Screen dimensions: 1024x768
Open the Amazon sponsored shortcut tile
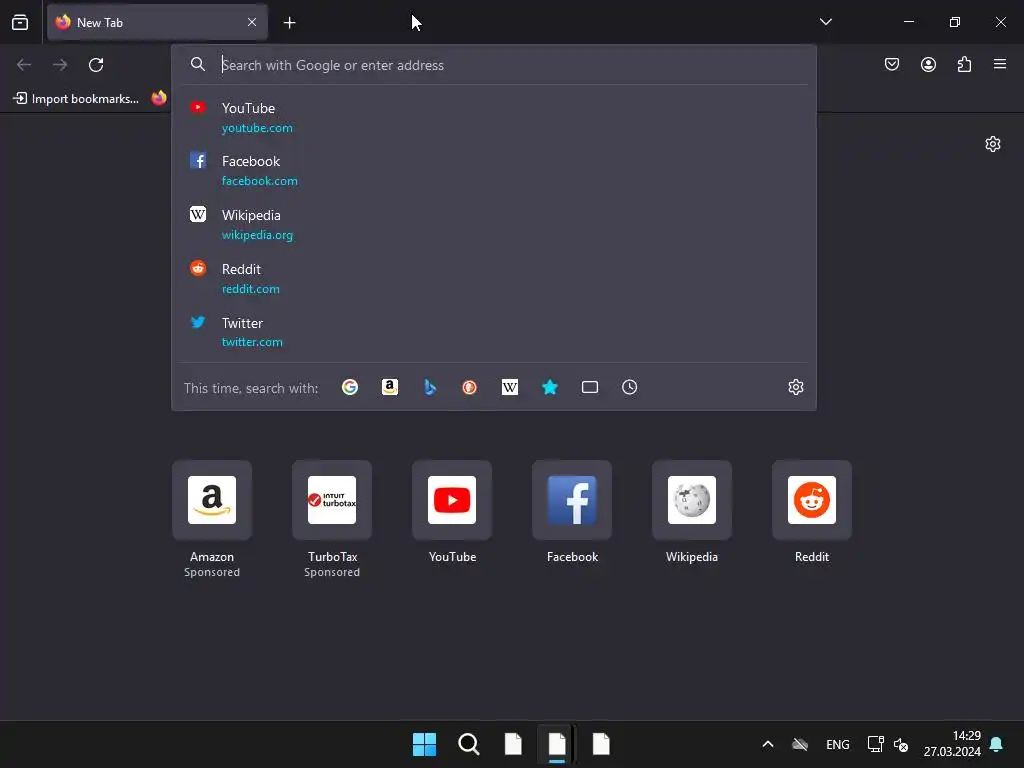[212, 500]
